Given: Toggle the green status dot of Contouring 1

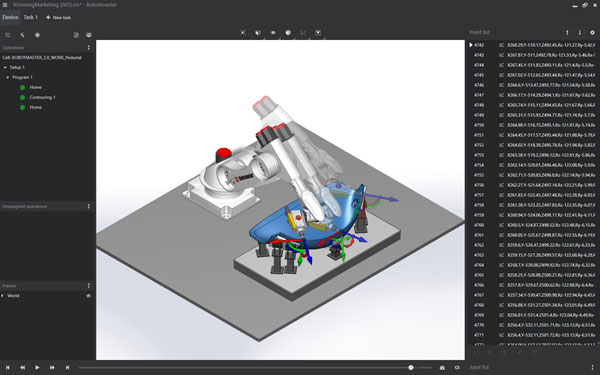Looking at the screenshot, I should pos(22,97).
